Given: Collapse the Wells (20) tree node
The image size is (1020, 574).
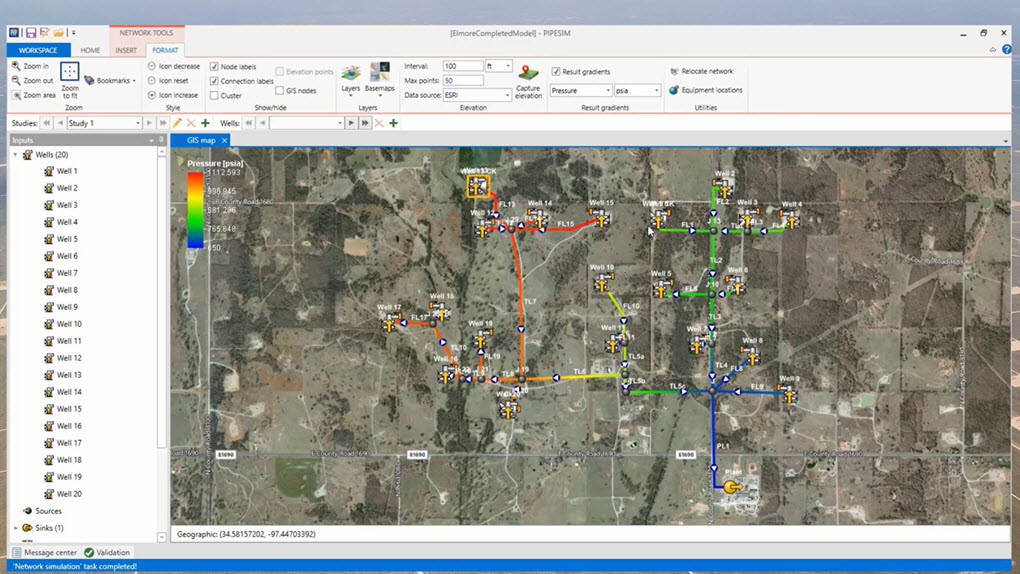Looking at the screenshot, I should pyautogui.click(x=16, y=155).
